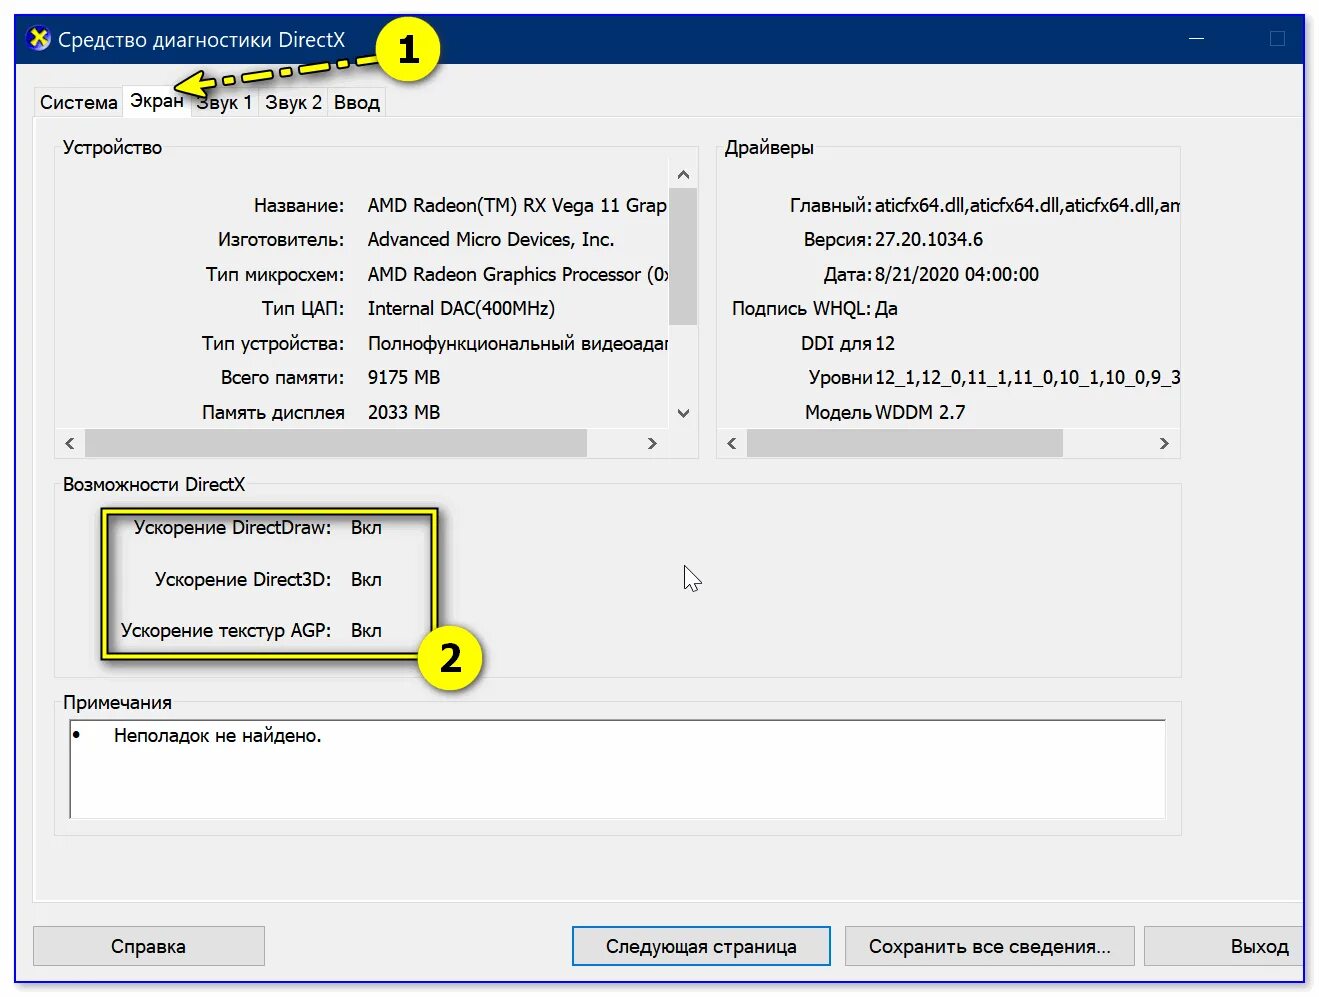Switch to the Система tab
The width and height of the screenshot is (1319, 997).
(x=78, y=102)
